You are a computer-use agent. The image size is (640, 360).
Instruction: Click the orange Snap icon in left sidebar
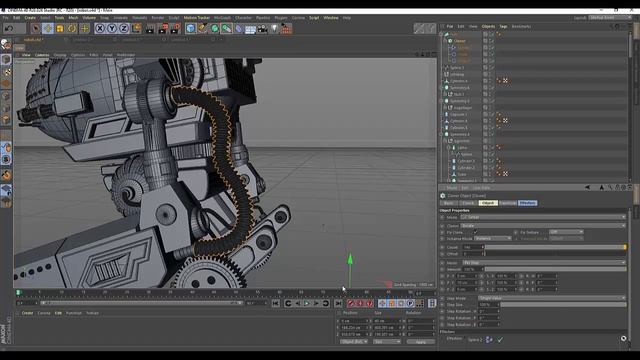click(6, 175)
